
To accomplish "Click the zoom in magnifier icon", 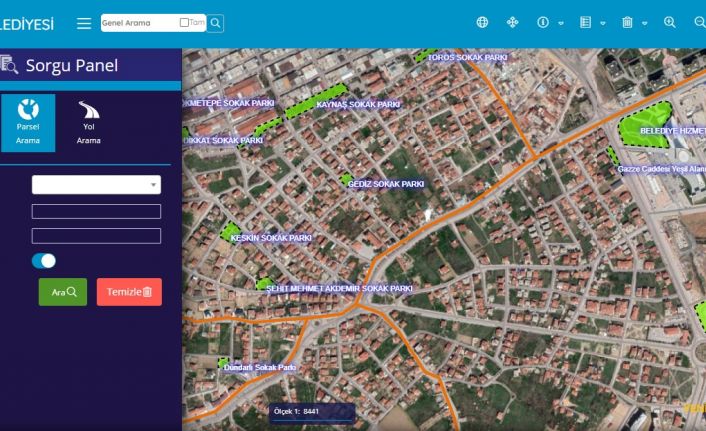I will (670, 22).
